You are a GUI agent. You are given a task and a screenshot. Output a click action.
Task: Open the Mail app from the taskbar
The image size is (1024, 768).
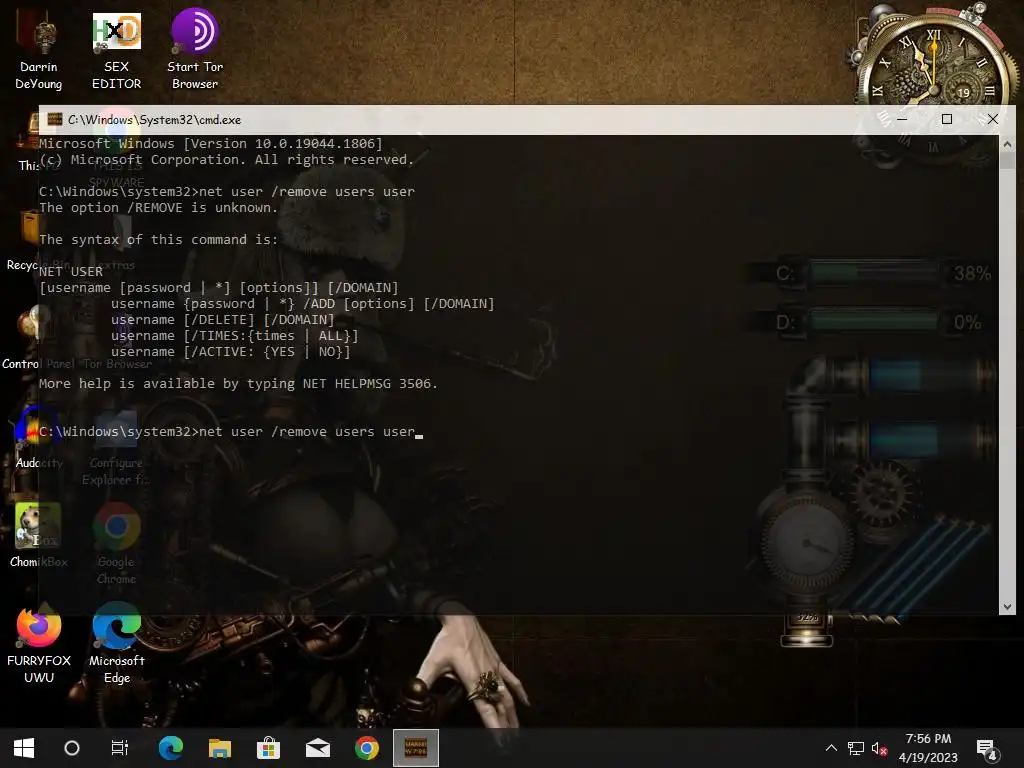point(318,748)
